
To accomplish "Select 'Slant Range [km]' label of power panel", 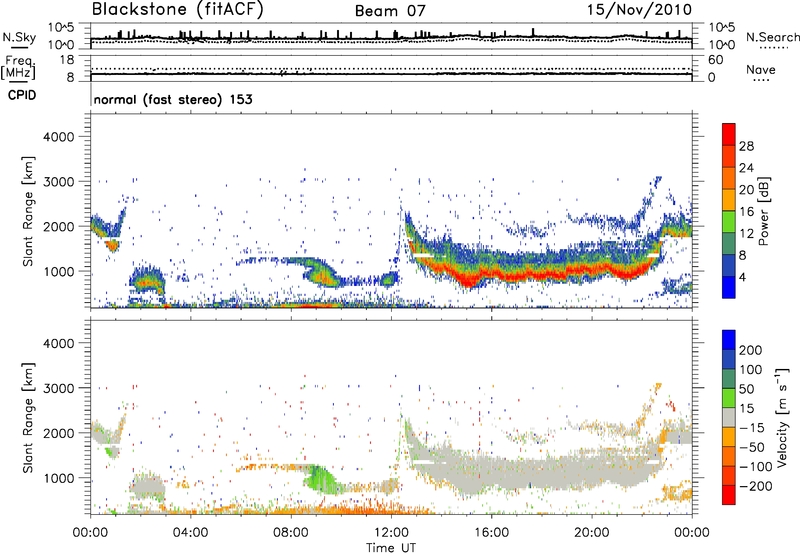I will tap(28, 211).
